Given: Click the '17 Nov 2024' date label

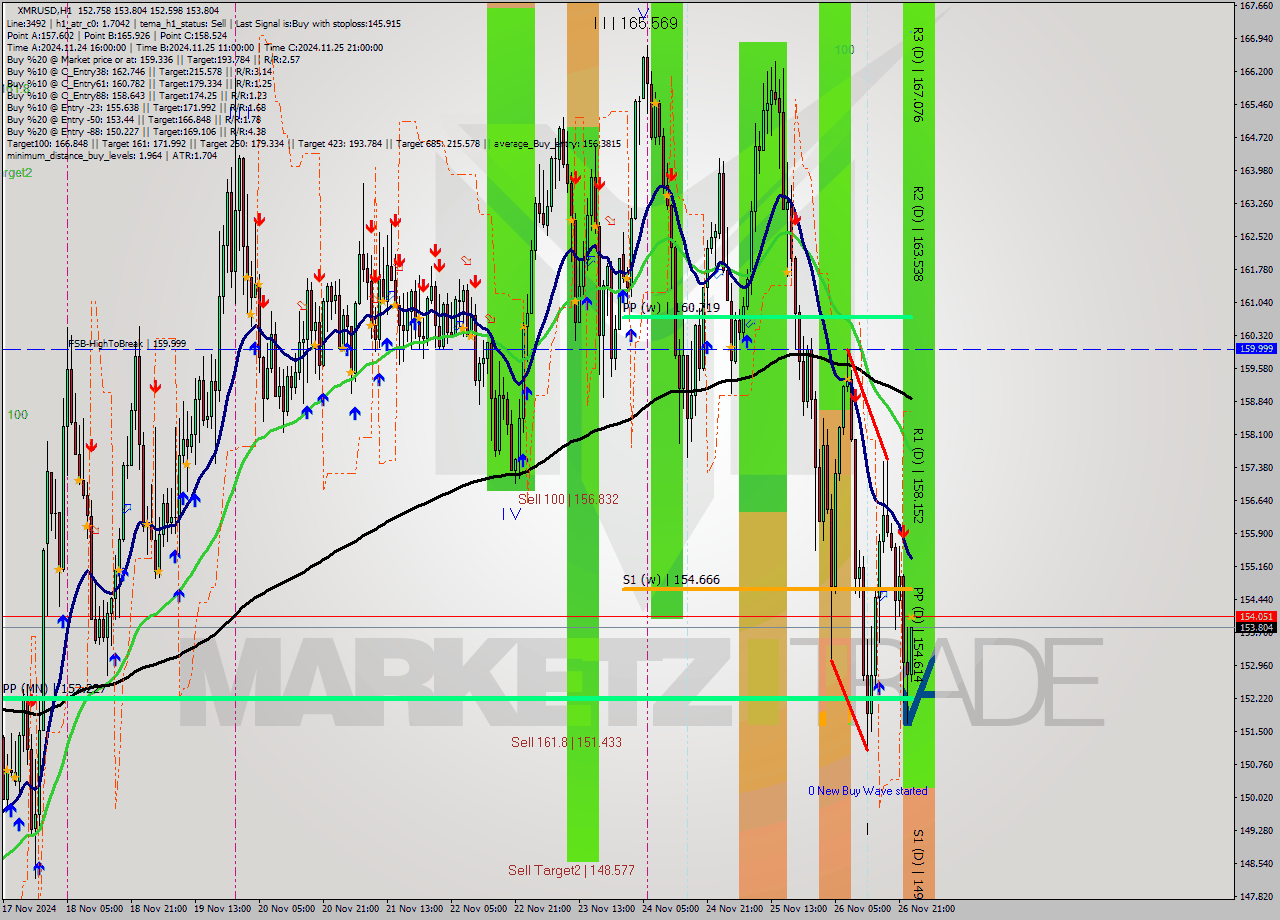Looking at the screenshot, I should [x=30, y=909].
